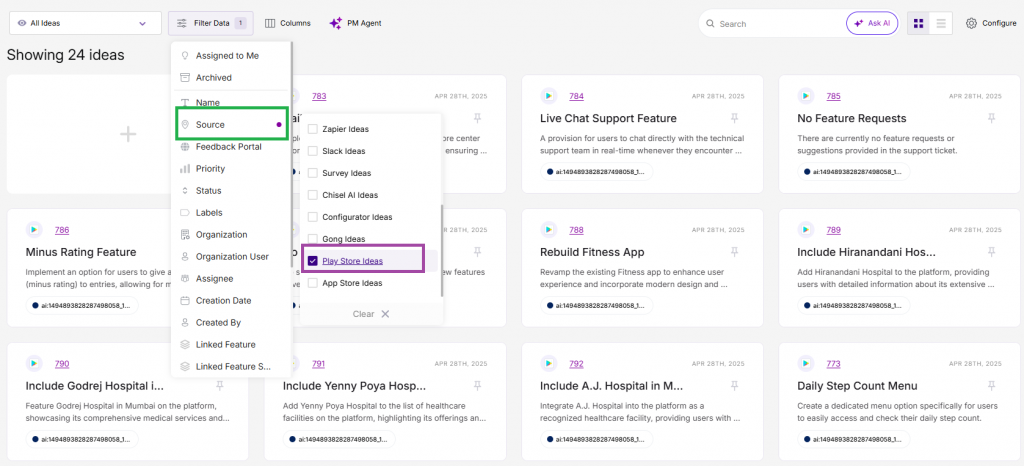
Task: Open idea link 786
Action: (x=62, y=230)
